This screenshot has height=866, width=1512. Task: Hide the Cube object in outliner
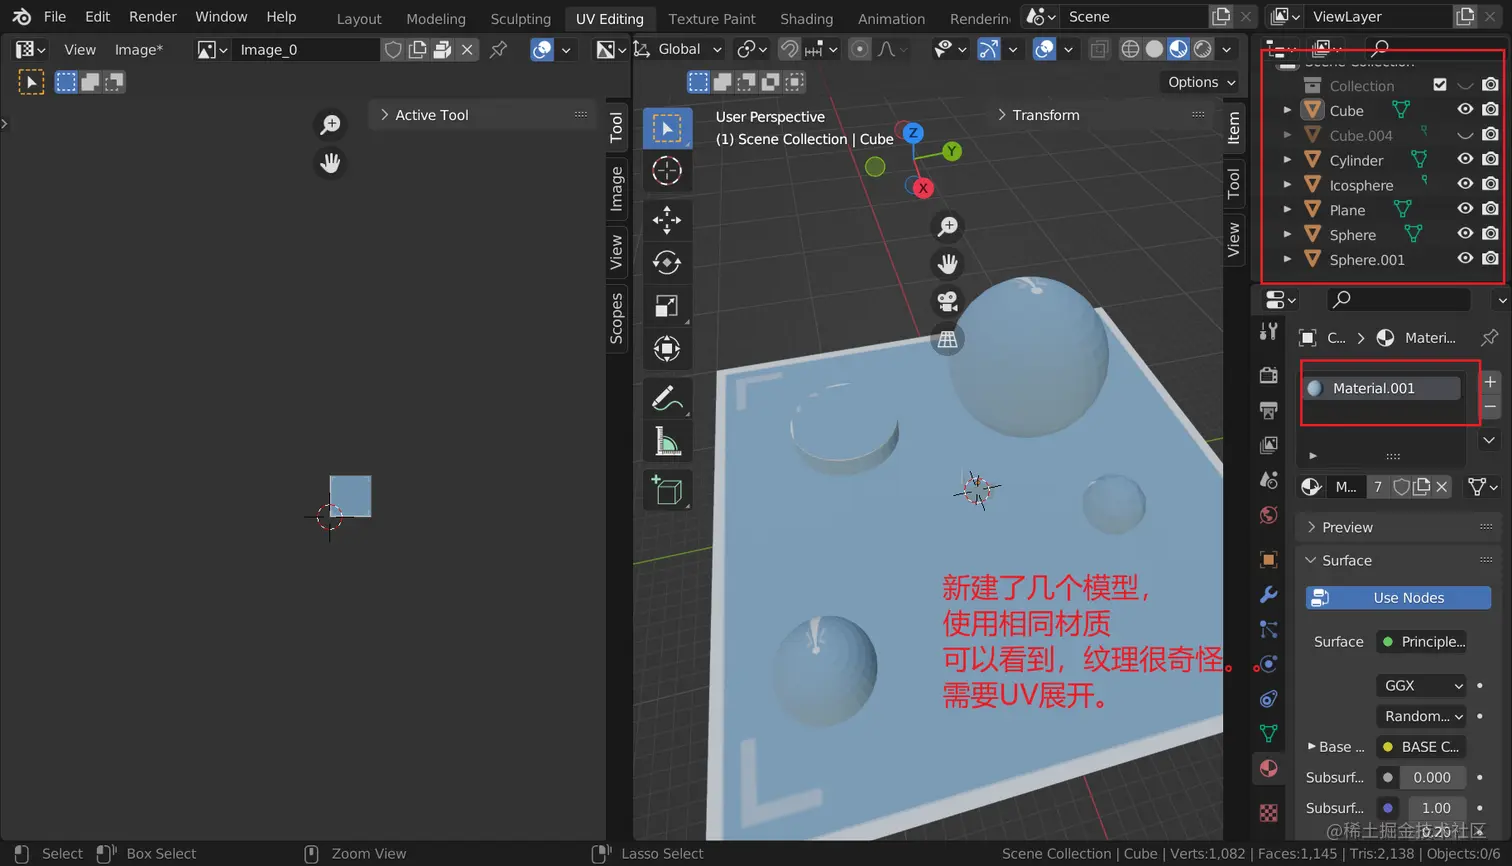tap(1465, 110)
